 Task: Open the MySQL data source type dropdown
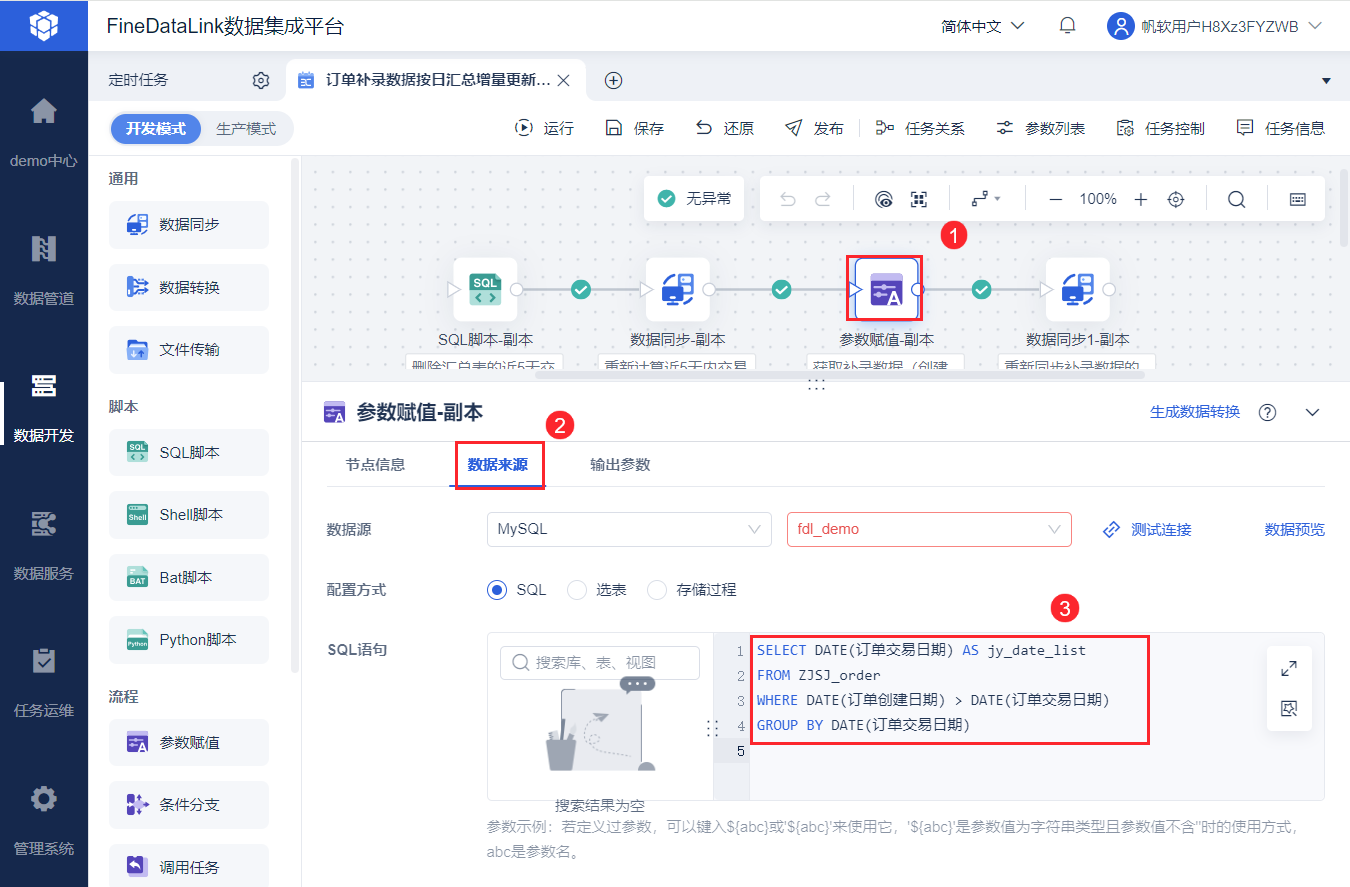(x=629, y=529)
